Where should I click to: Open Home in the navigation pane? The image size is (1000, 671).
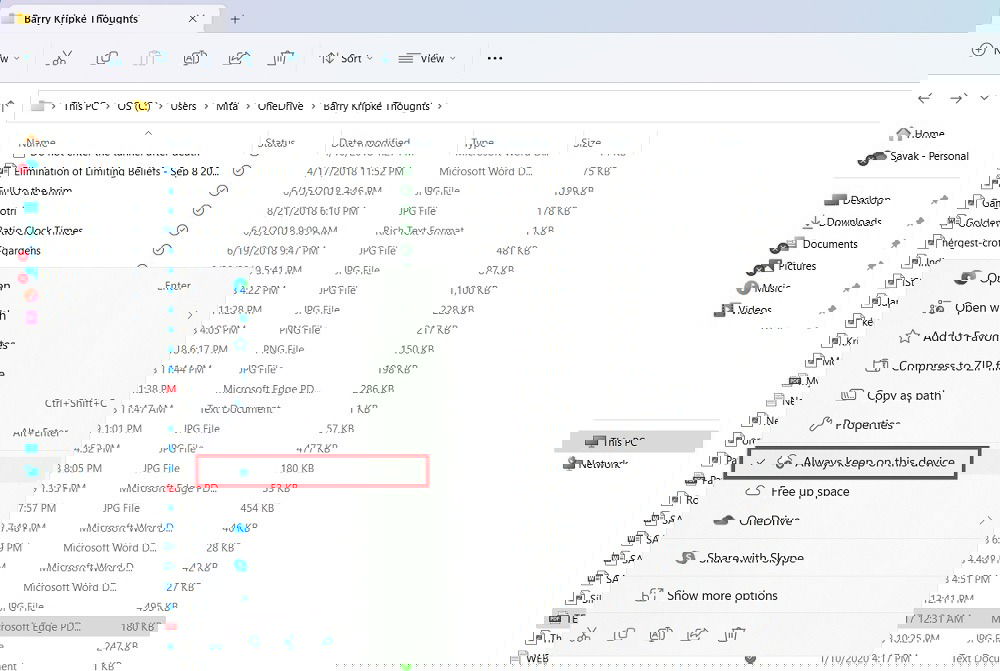(921, 134)
